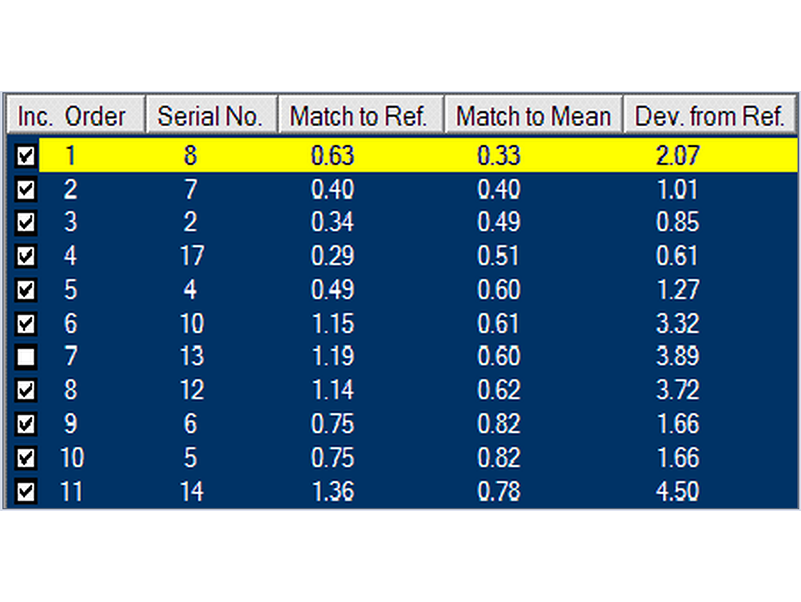Sort by the Inc. Order column header
The width and height of the screenshot is (801, 602).
click(x=74, y=116)
